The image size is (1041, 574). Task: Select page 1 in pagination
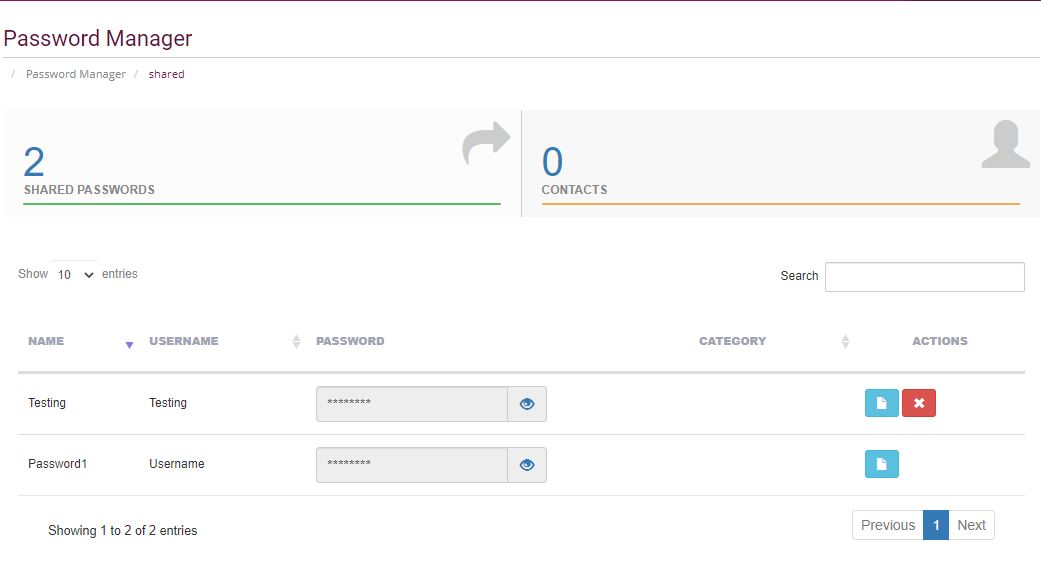pyautogui.click(x=936, y=525)
